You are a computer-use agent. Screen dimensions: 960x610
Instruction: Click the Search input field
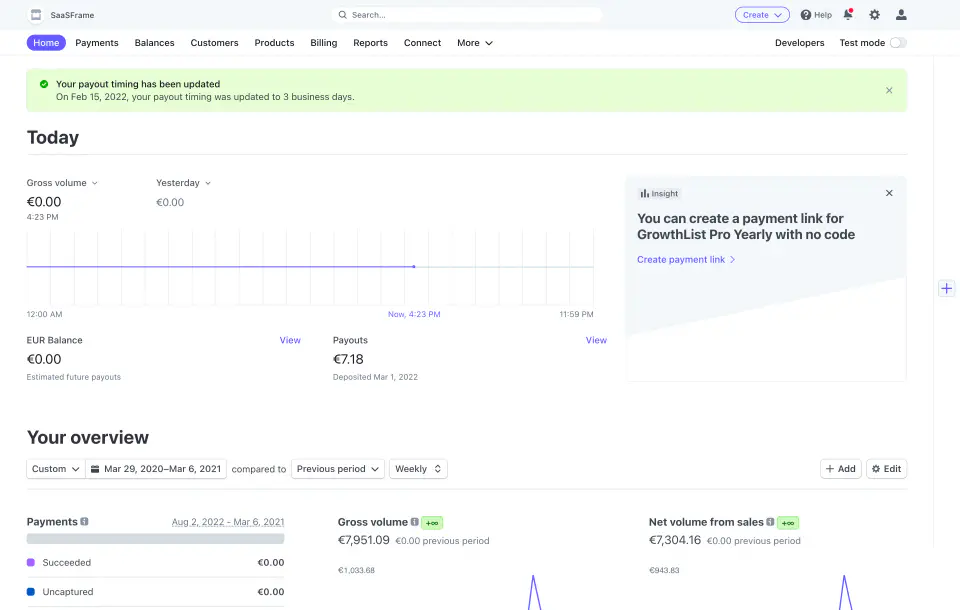pos(467,15)
